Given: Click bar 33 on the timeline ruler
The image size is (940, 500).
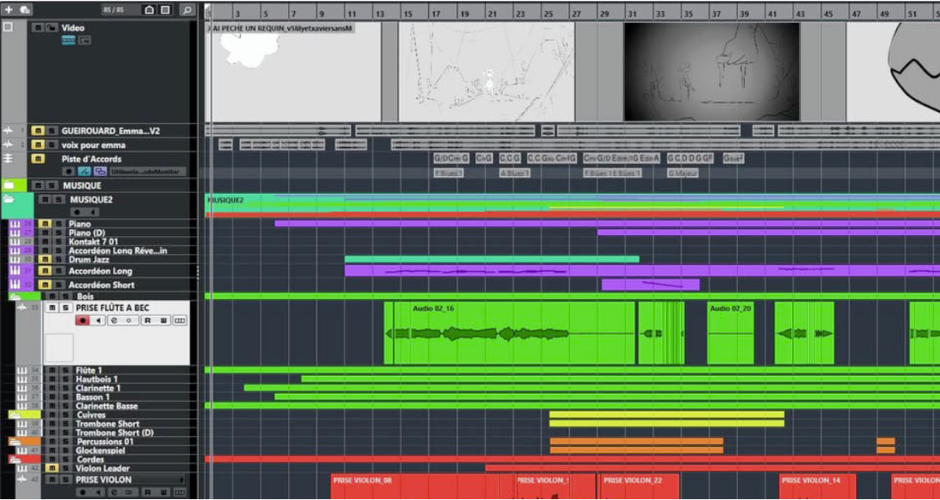Looking at the screenshot, I should pos(660,14).
